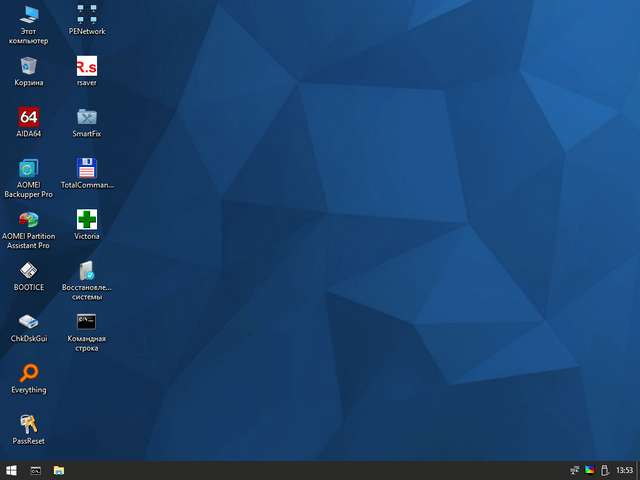The width and height of the screenshot is (640, 480).
Task: Open AIDA64 system diagnostics
Action: 29,122
